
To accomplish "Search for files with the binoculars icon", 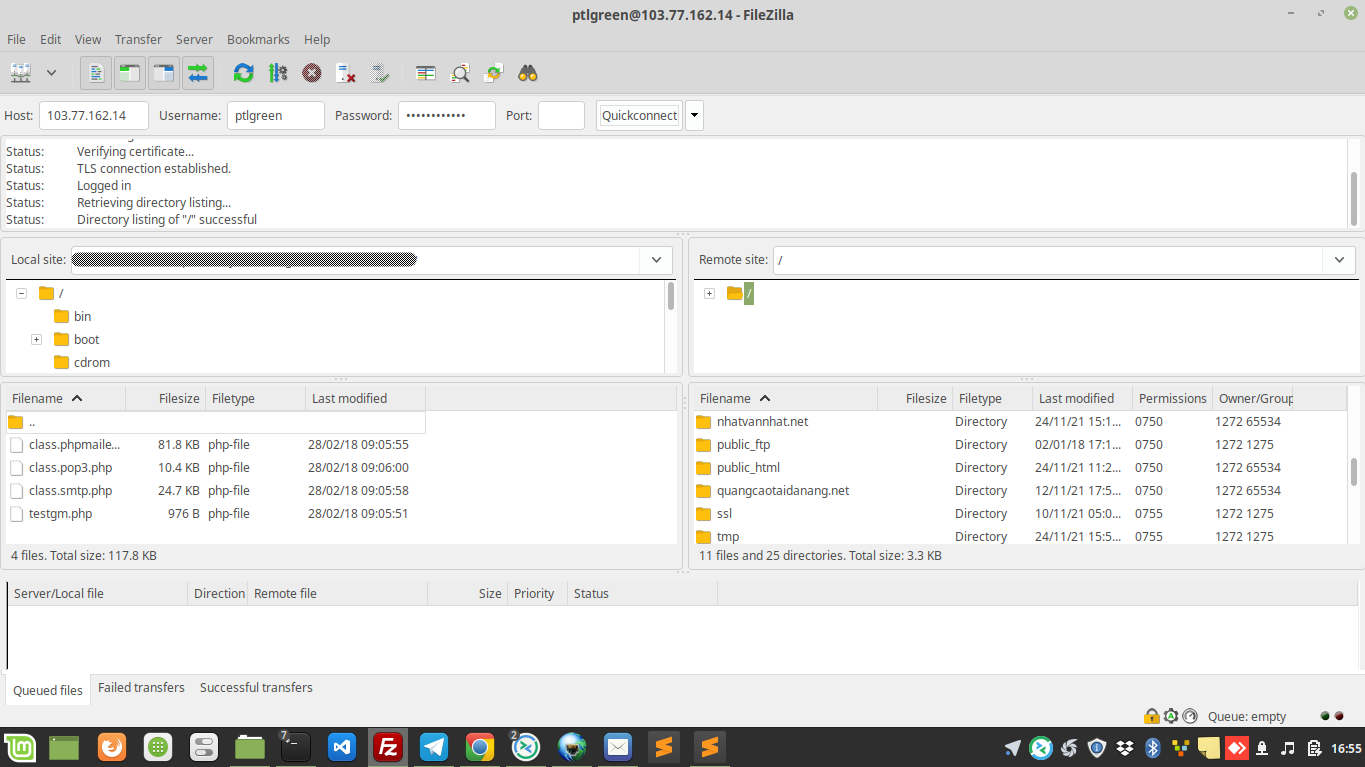I will [x=528, y=73].
